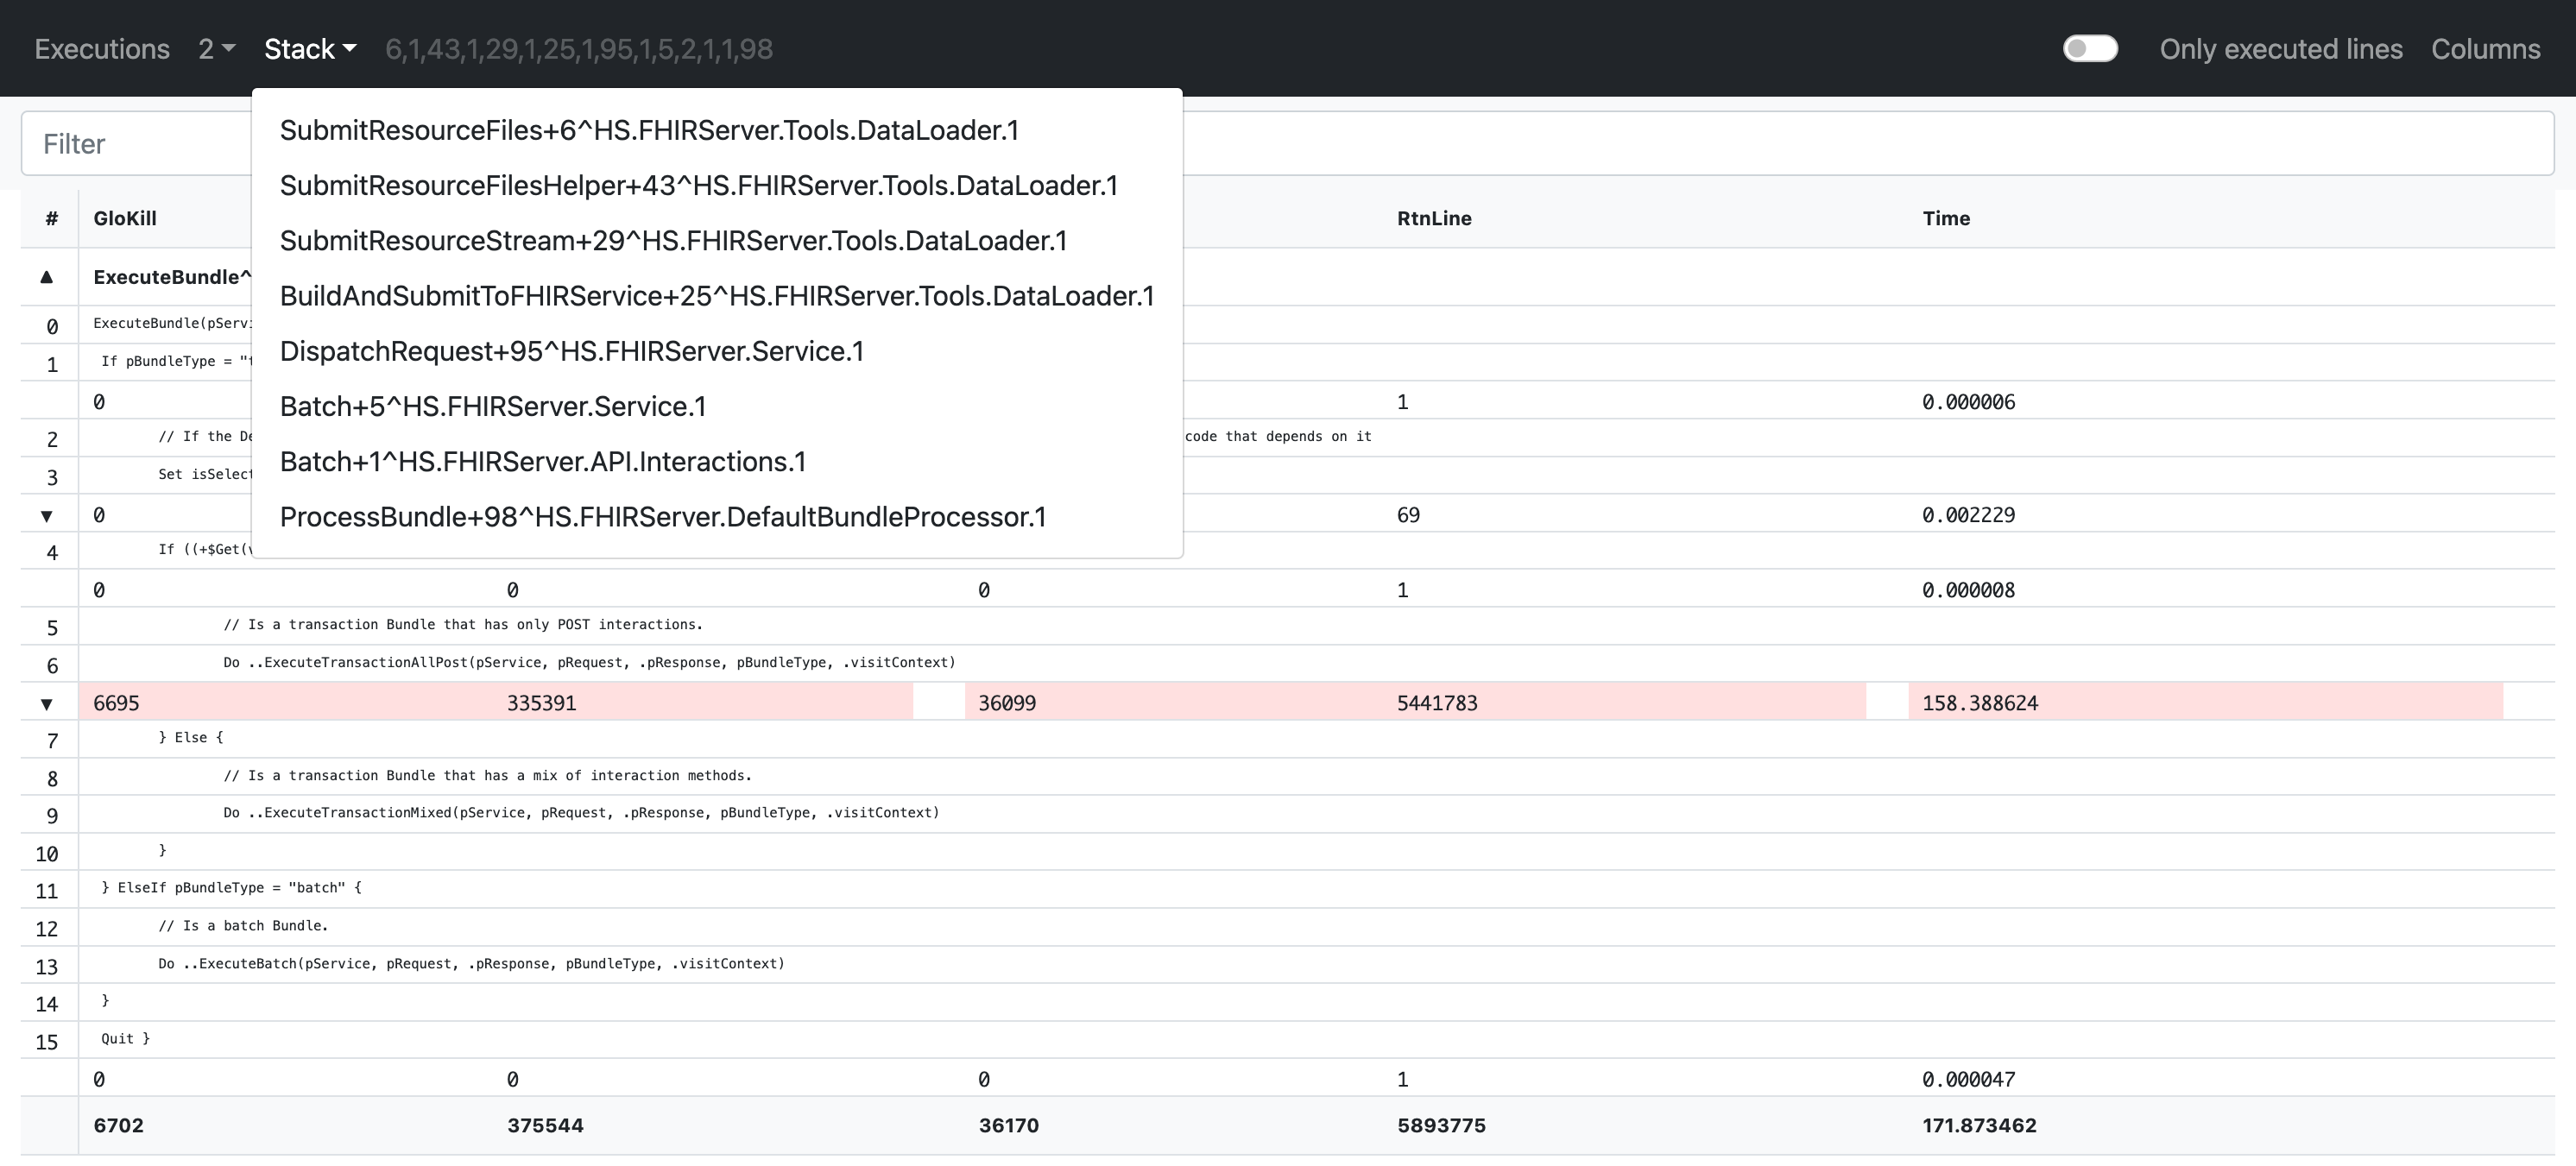
Task: Pick Batch+5 HS.FHIRServer.Service.1 entry
Action: (x=492, y=406)
